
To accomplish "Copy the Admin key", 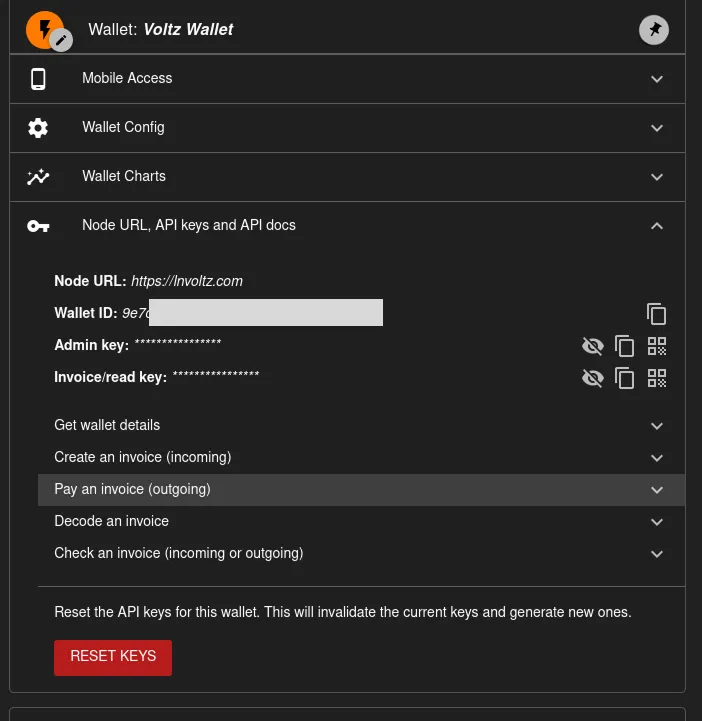I will coord(625,347).
